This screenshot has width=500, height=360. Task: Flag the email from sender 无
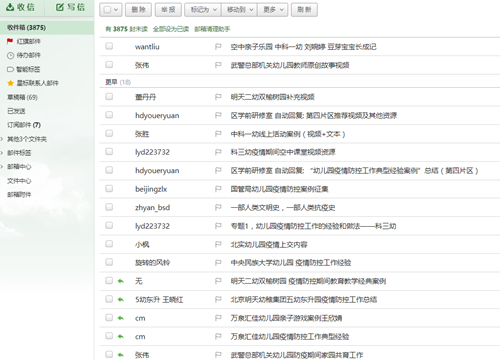click(218, 281)
